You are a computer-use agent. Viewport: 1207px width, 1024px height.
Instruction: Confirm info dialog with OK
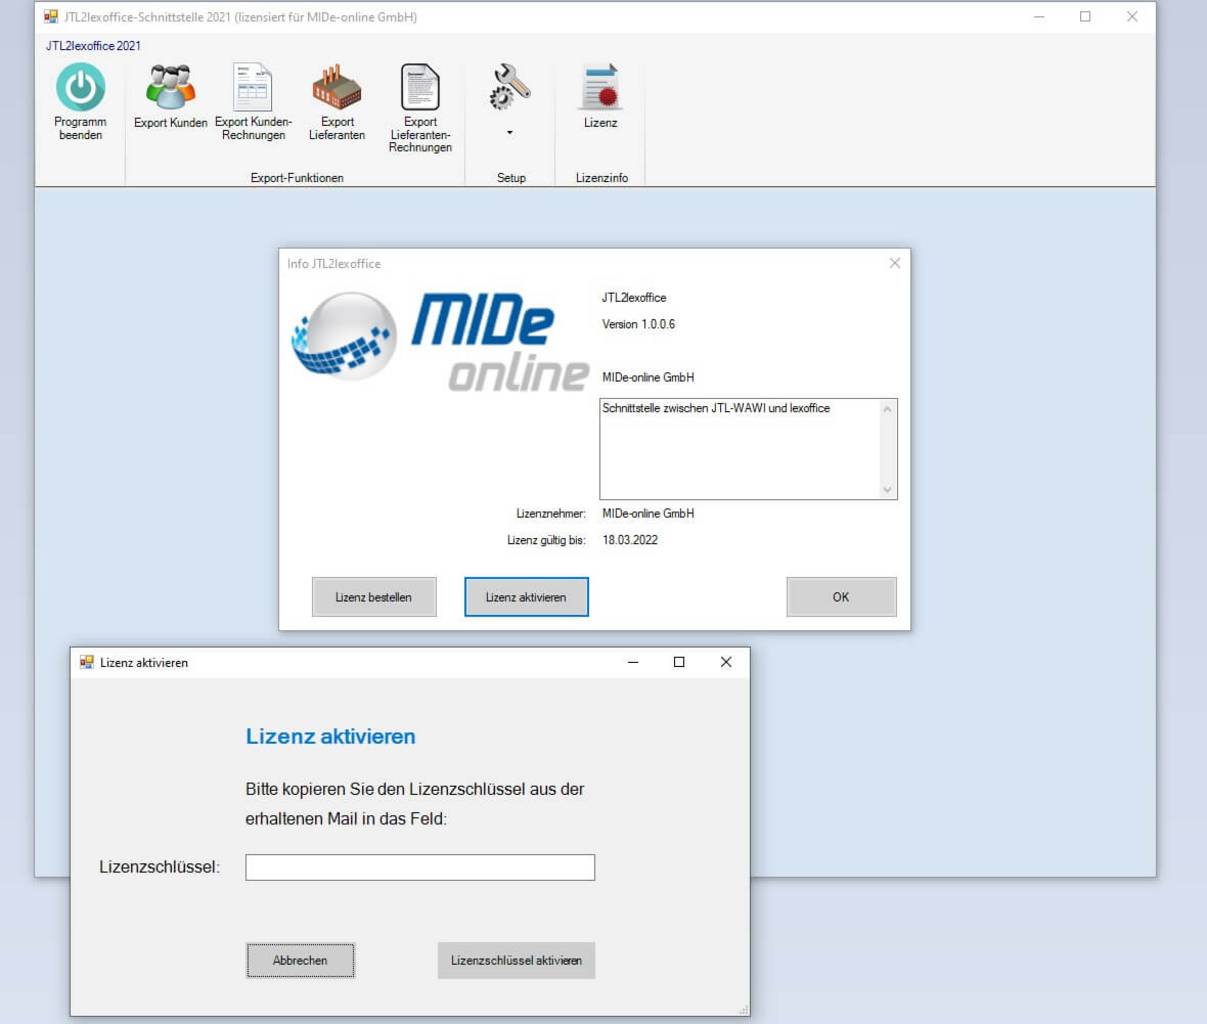coord(841,597)
